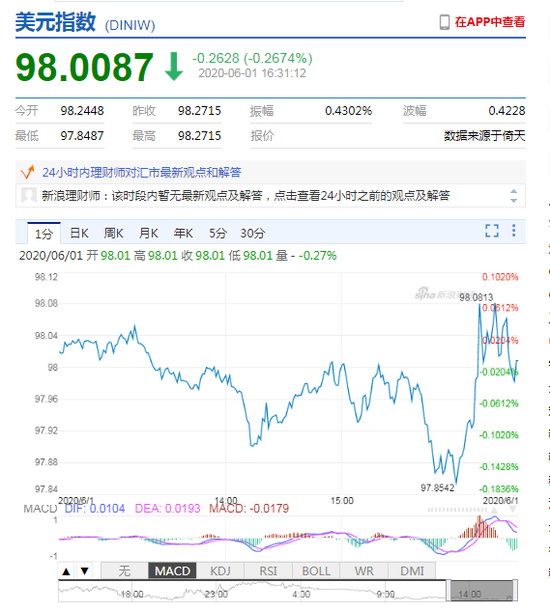Viewport: 550px width, 611px height.
Task: Open the 在APP中查看 link
Action: point(490,22)
